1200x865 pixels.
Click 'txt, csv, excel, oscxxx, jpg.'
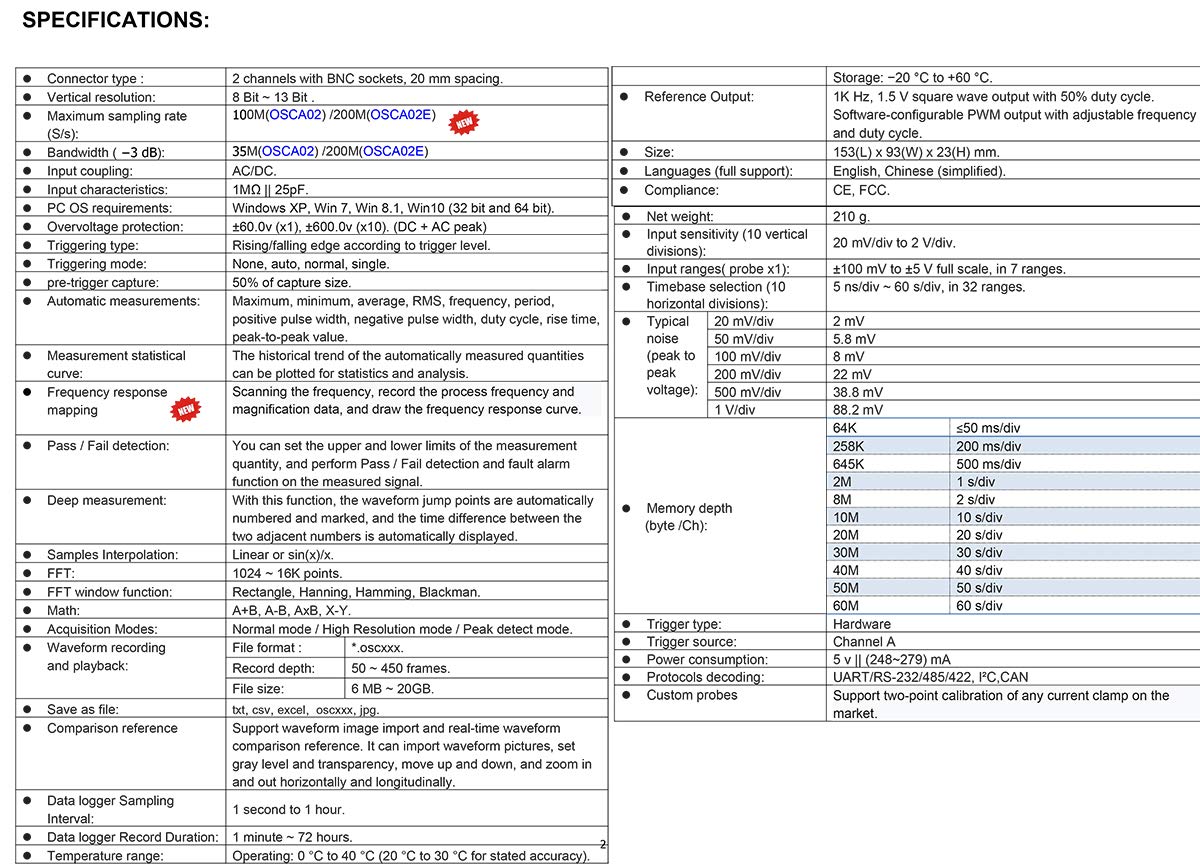pyautogui.click(x=306, y=710)
